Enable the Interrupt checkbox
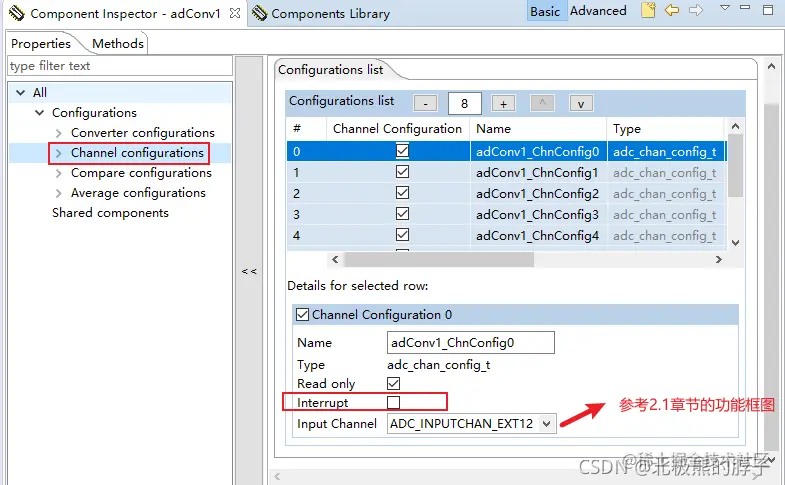 (394, 402)
